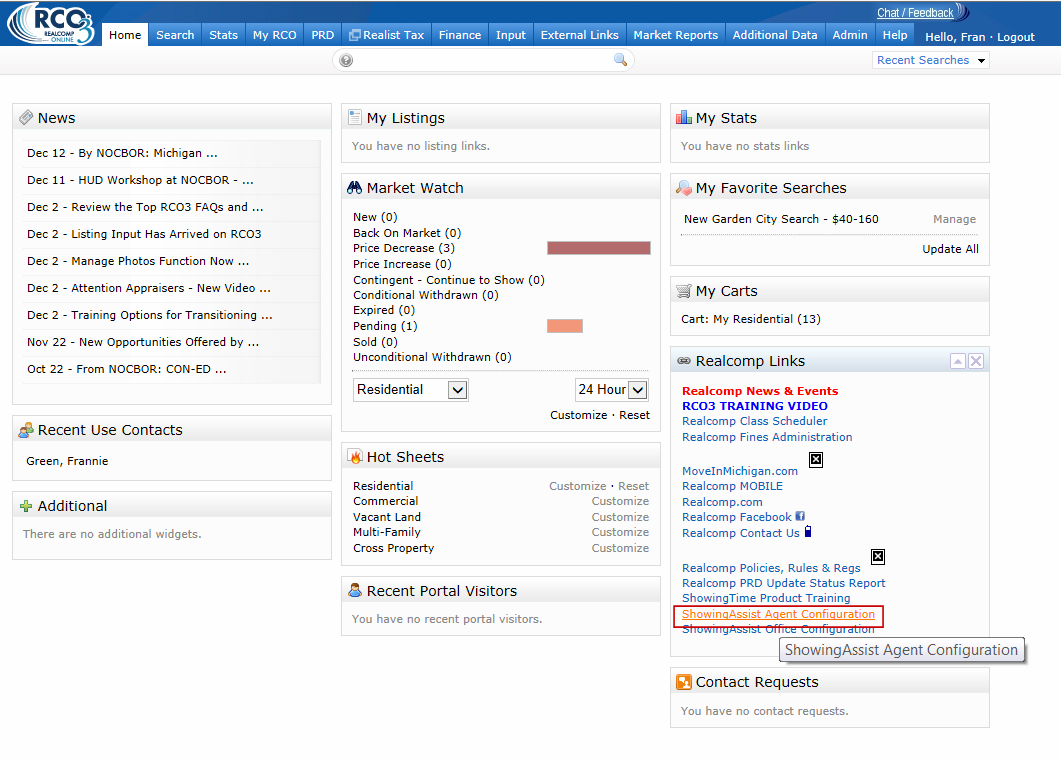Viewport: 1061px width, 759px height.
Task: Click the Pending orange bar
Action: tap(565, 326)
